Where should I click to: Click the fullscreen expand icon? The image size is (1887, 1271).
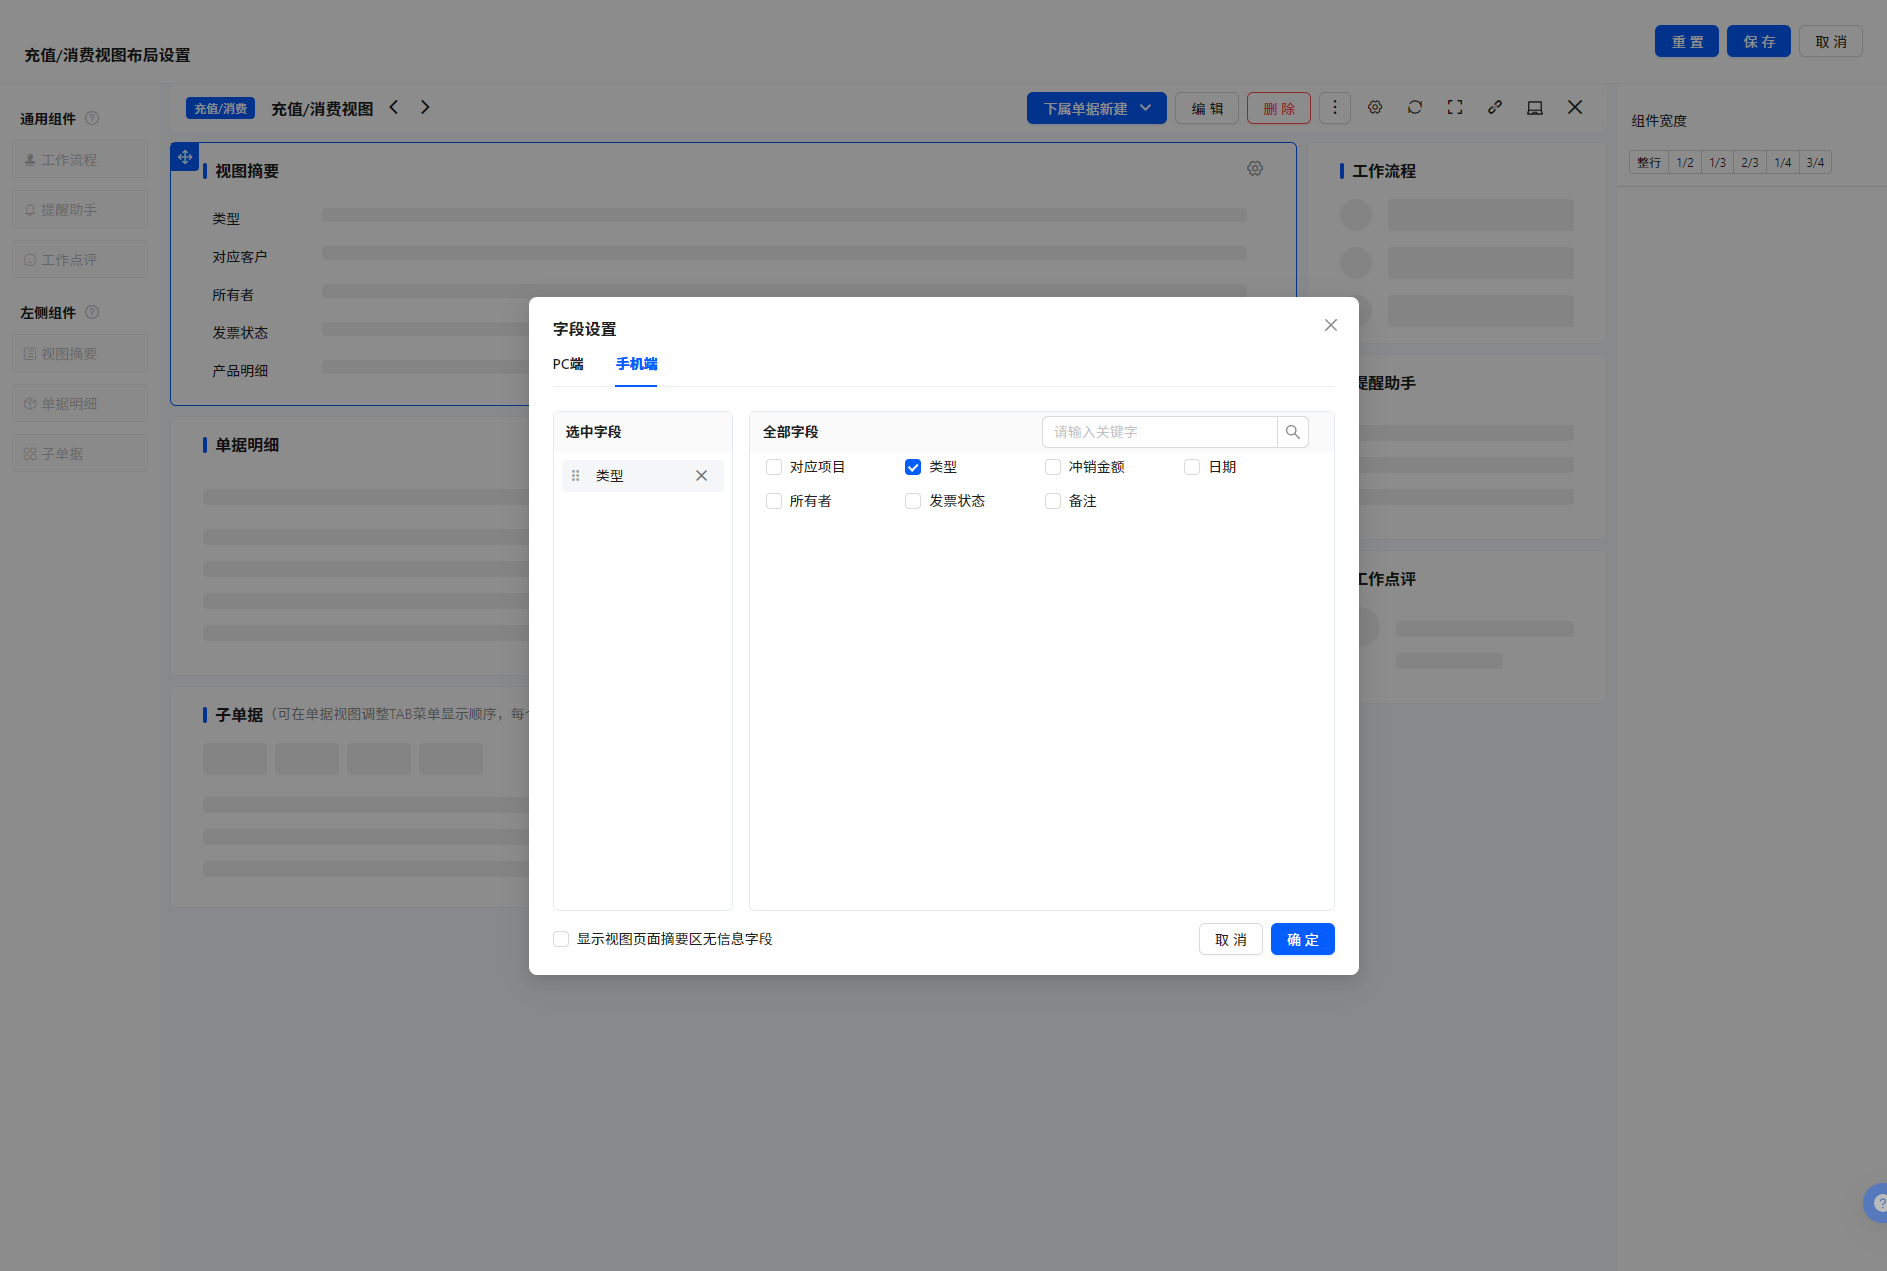1454,108
